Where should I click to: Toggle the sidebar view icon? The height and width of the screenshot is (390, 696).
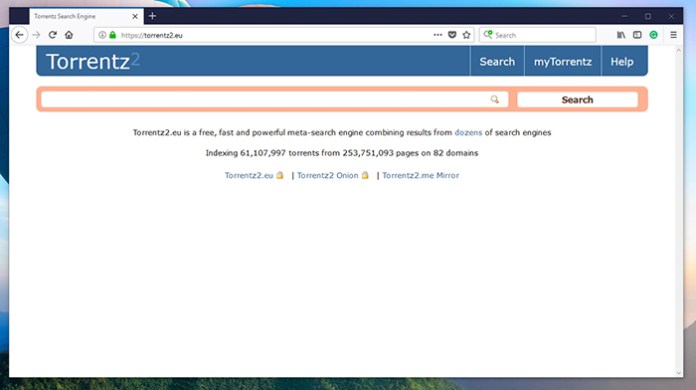637,35
